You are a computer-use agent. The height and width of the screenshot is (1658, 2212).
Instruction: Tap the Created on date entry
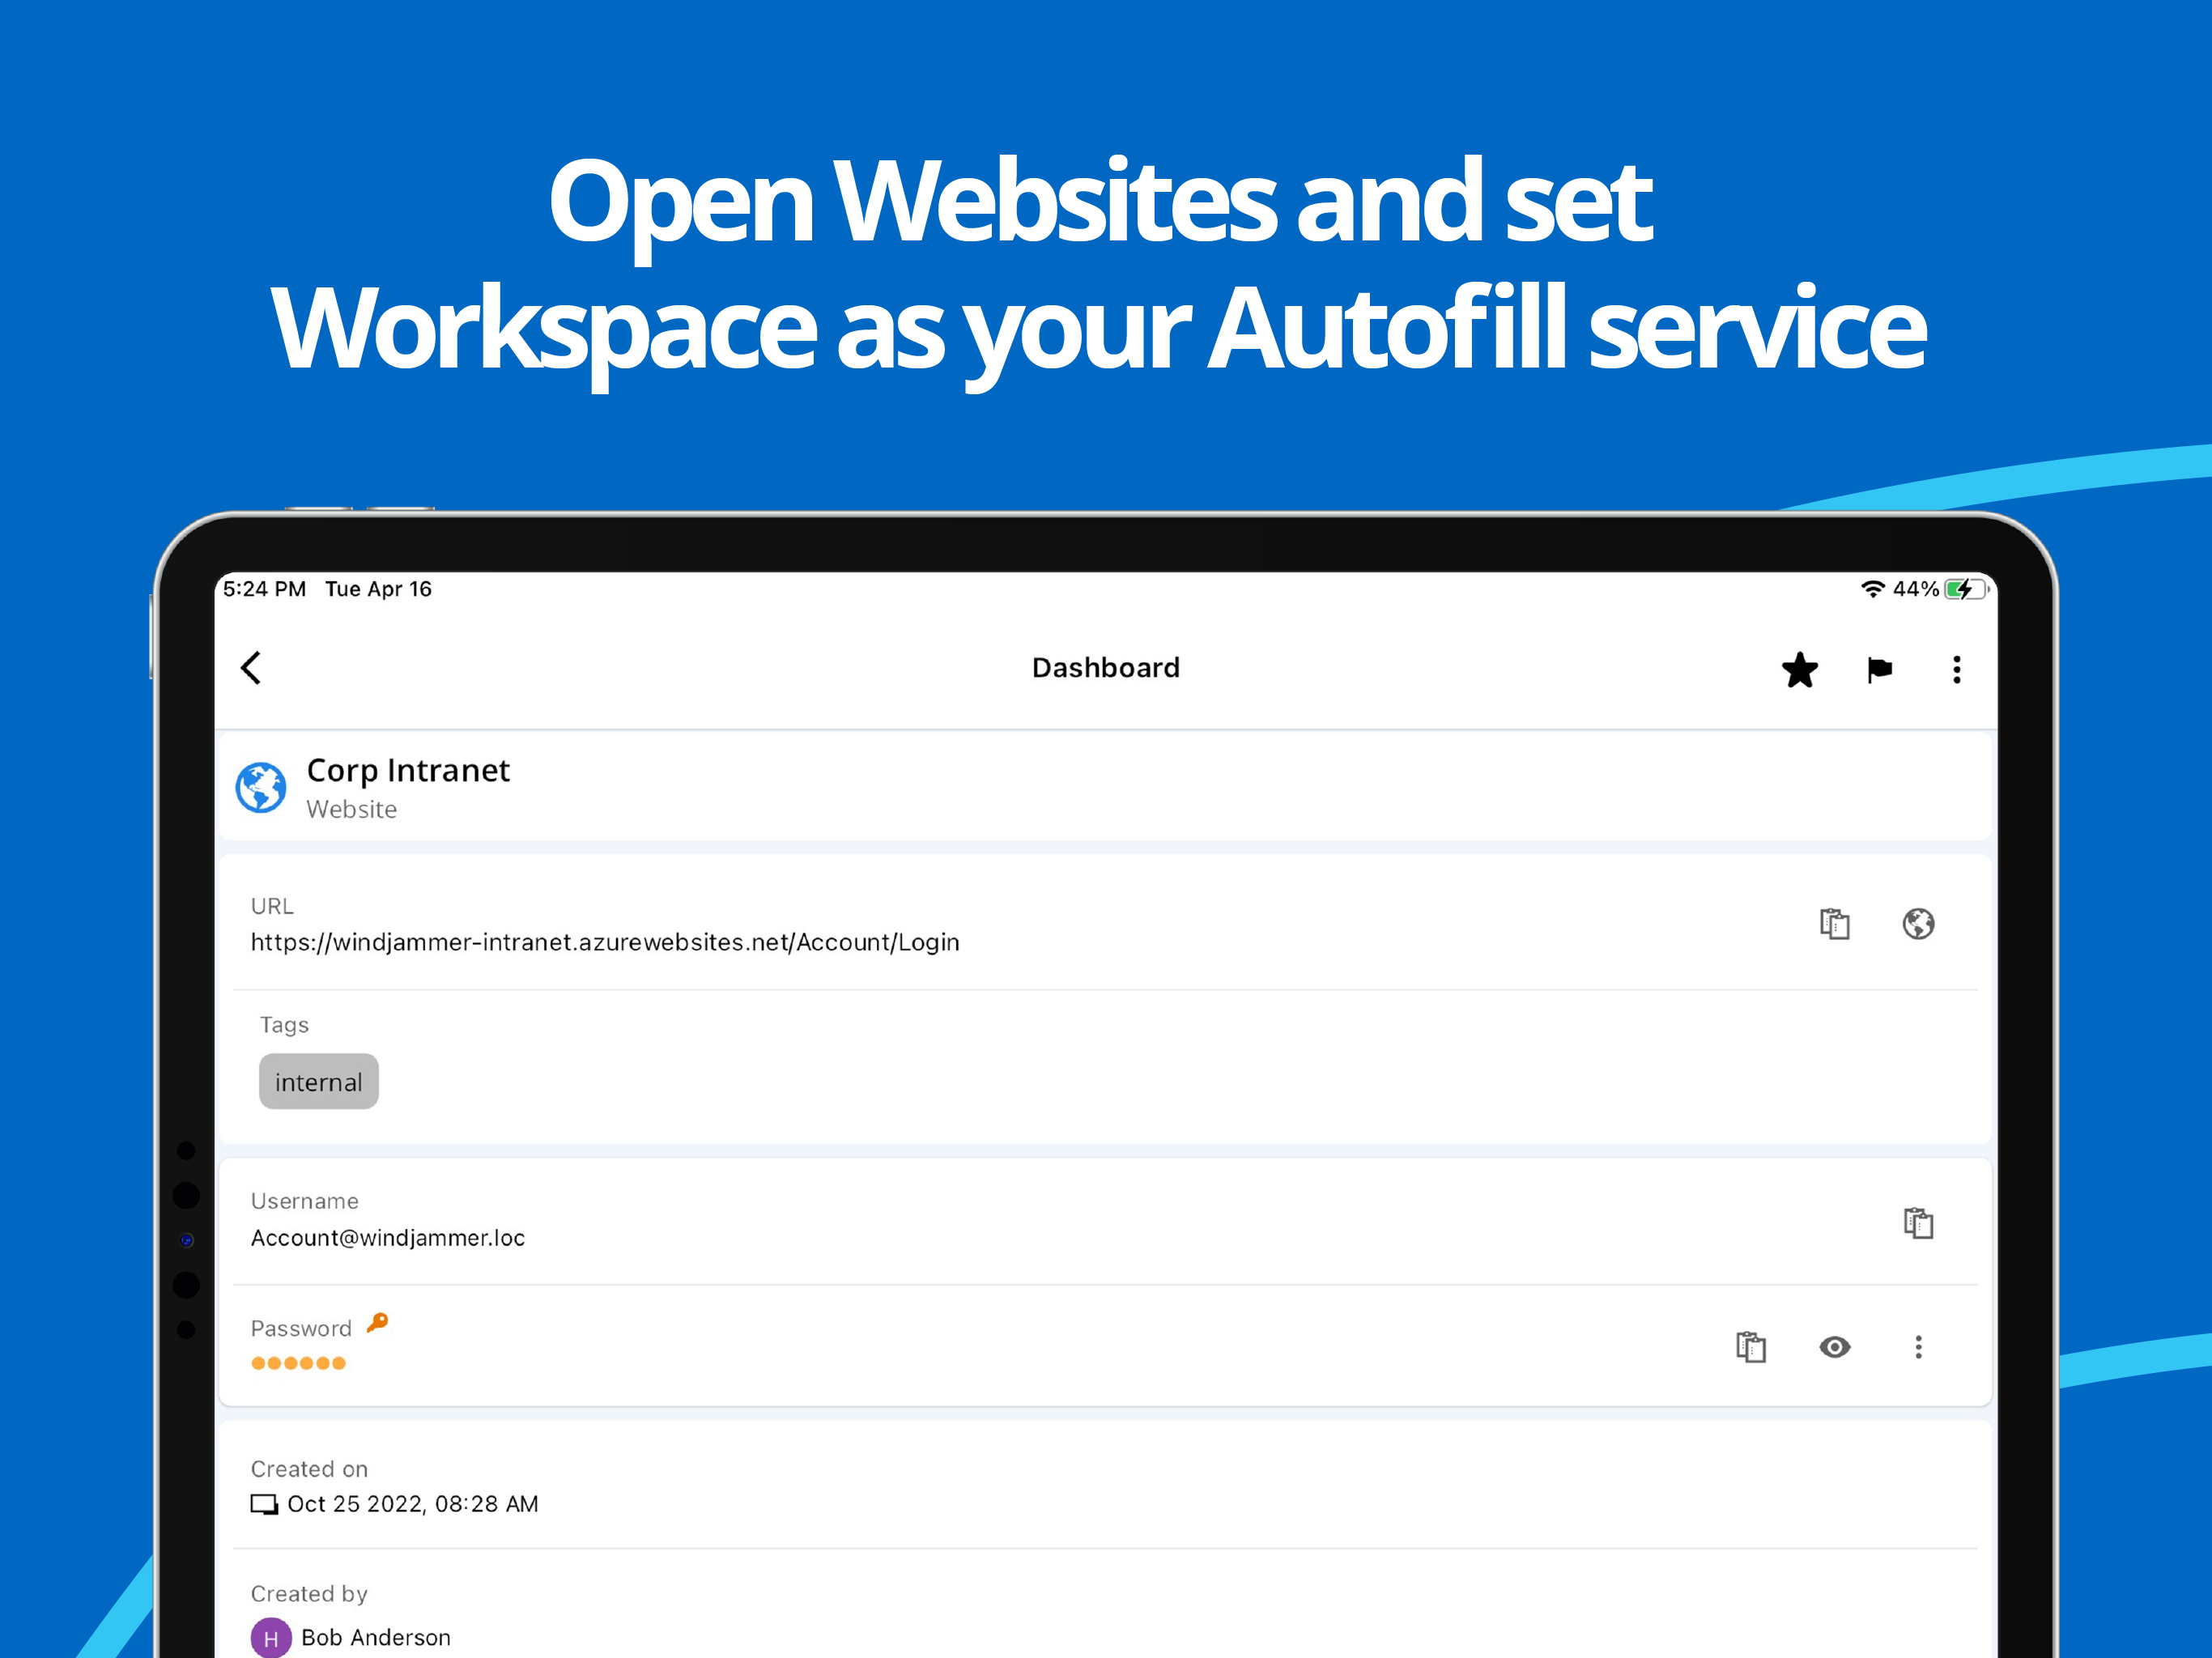[412, 1504]
